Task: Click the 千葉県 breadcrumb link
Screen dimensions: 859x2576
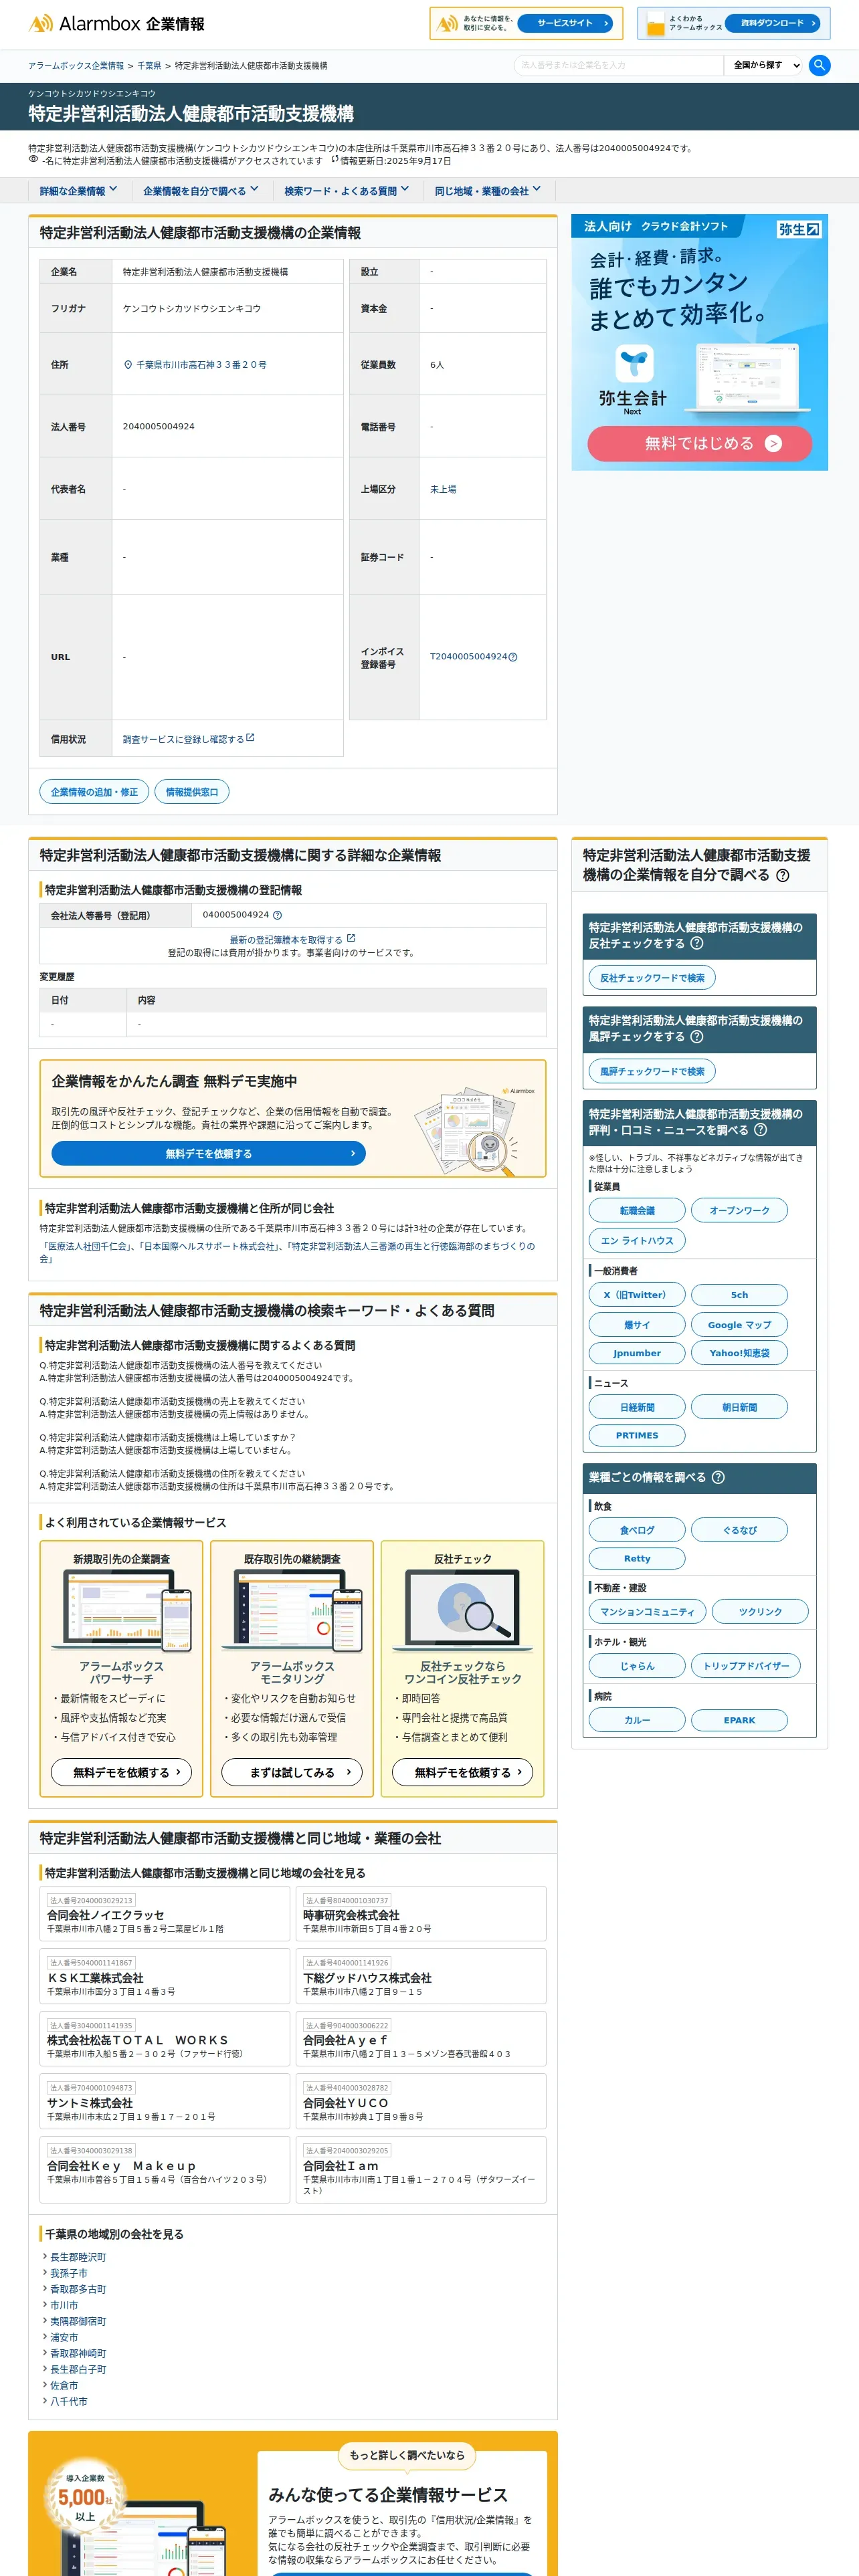Action: tap(149, 66)
